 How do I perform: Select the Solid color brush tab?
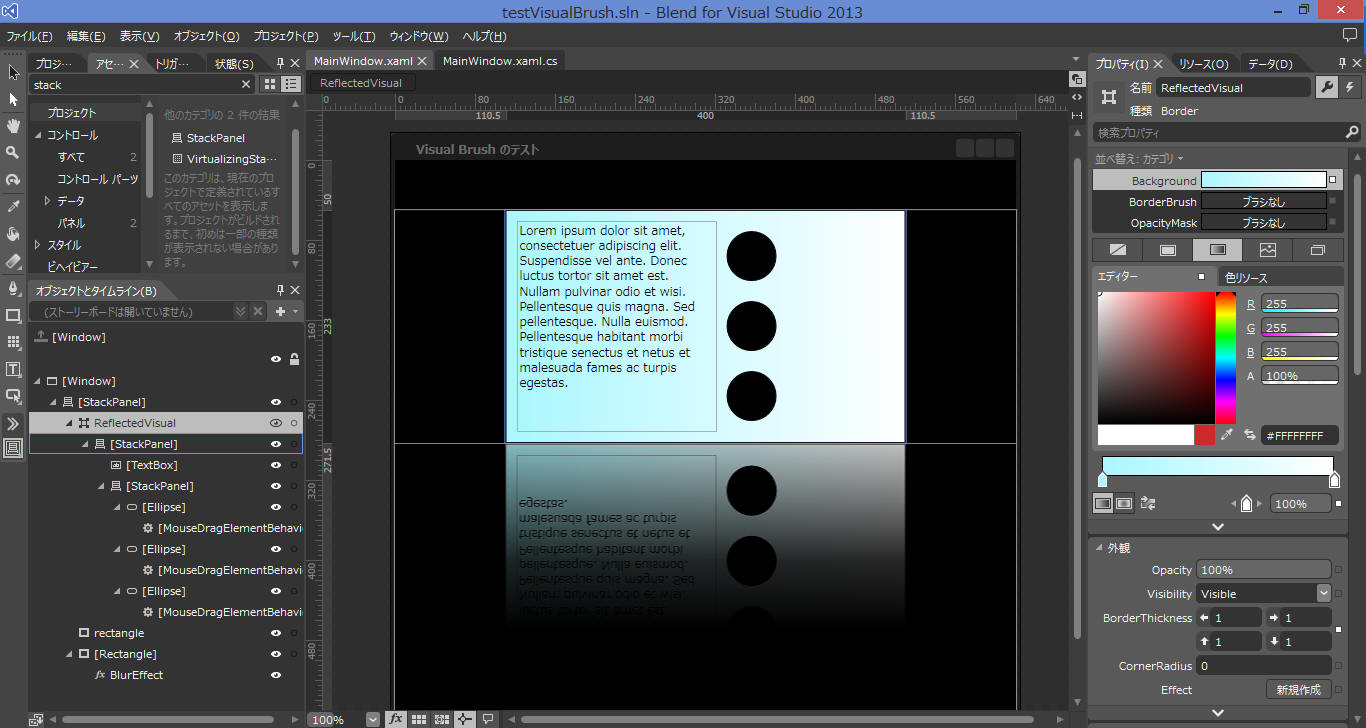pos(1167,250)
